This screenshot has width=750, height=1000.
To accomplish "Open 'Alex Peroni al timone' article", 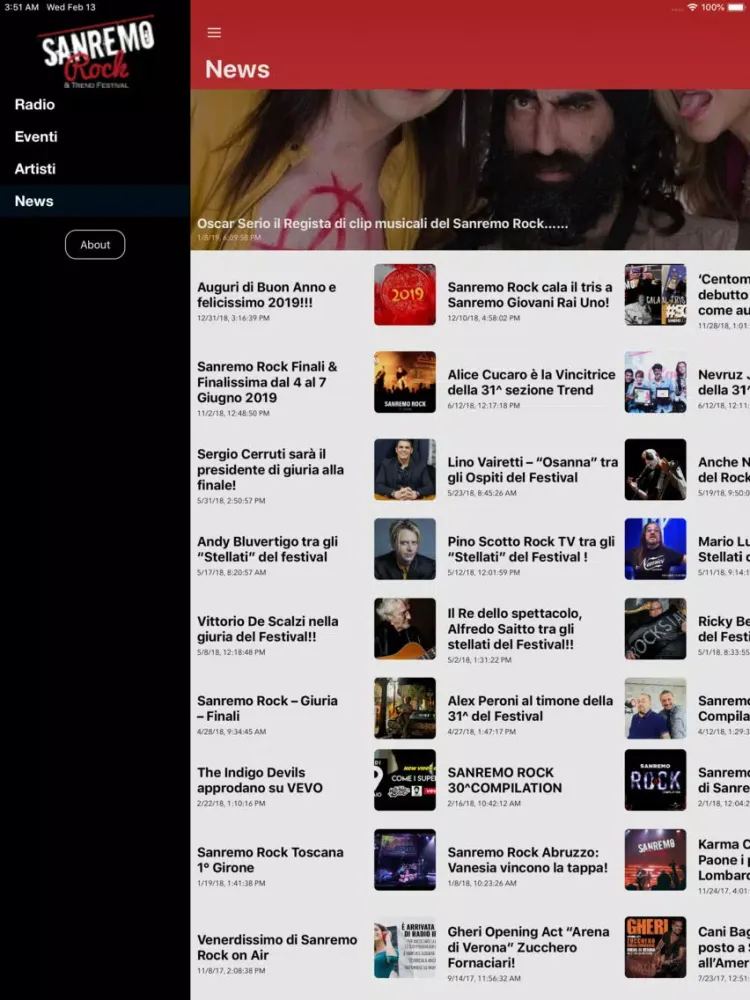I will [530, 709].
